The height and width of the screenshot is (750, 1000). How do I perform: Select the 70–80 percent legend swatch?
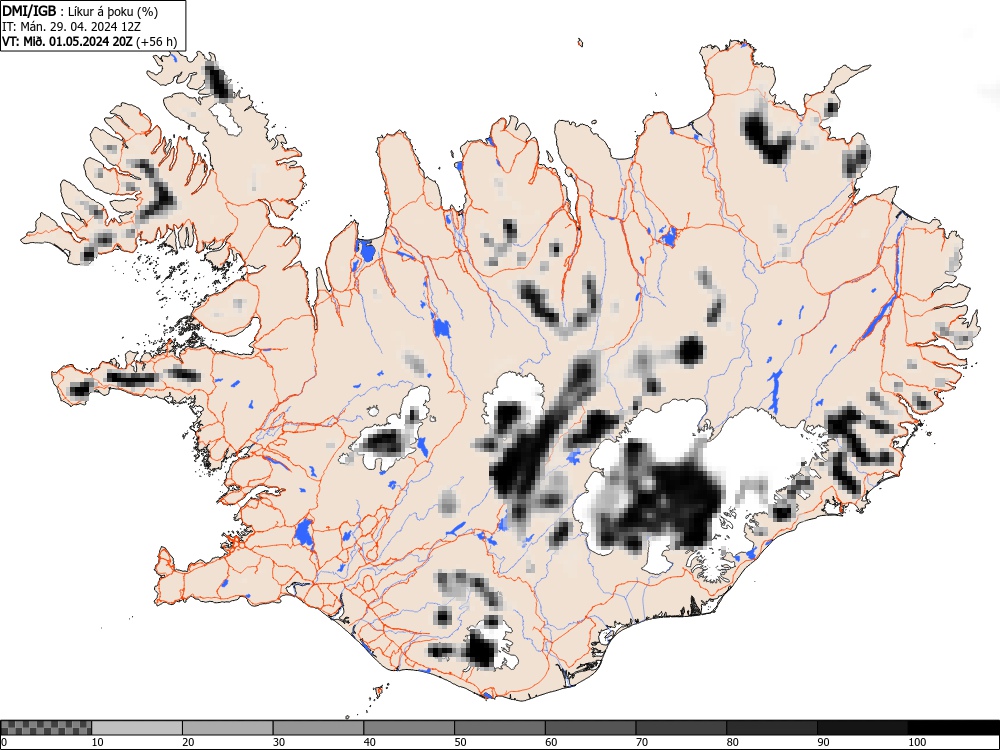click(680, 728)
